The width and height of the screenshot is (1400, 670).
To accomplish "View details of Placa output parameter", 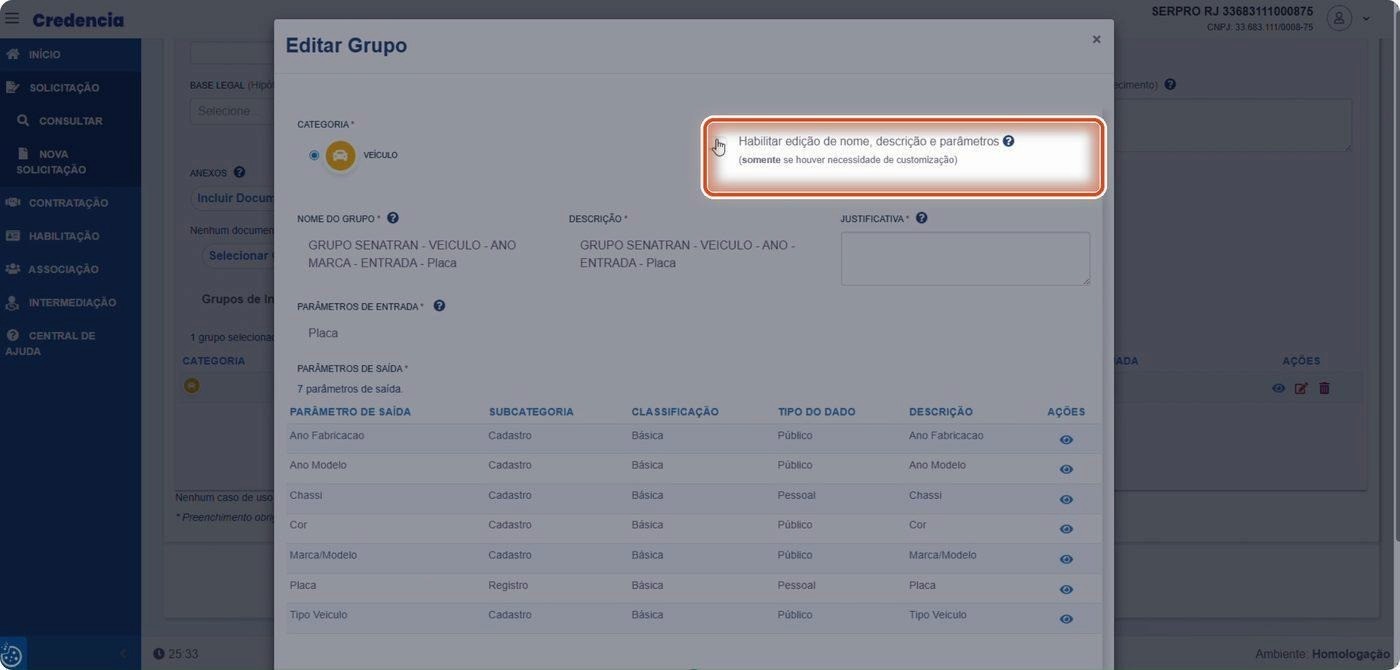I will tap(1066, 589).
